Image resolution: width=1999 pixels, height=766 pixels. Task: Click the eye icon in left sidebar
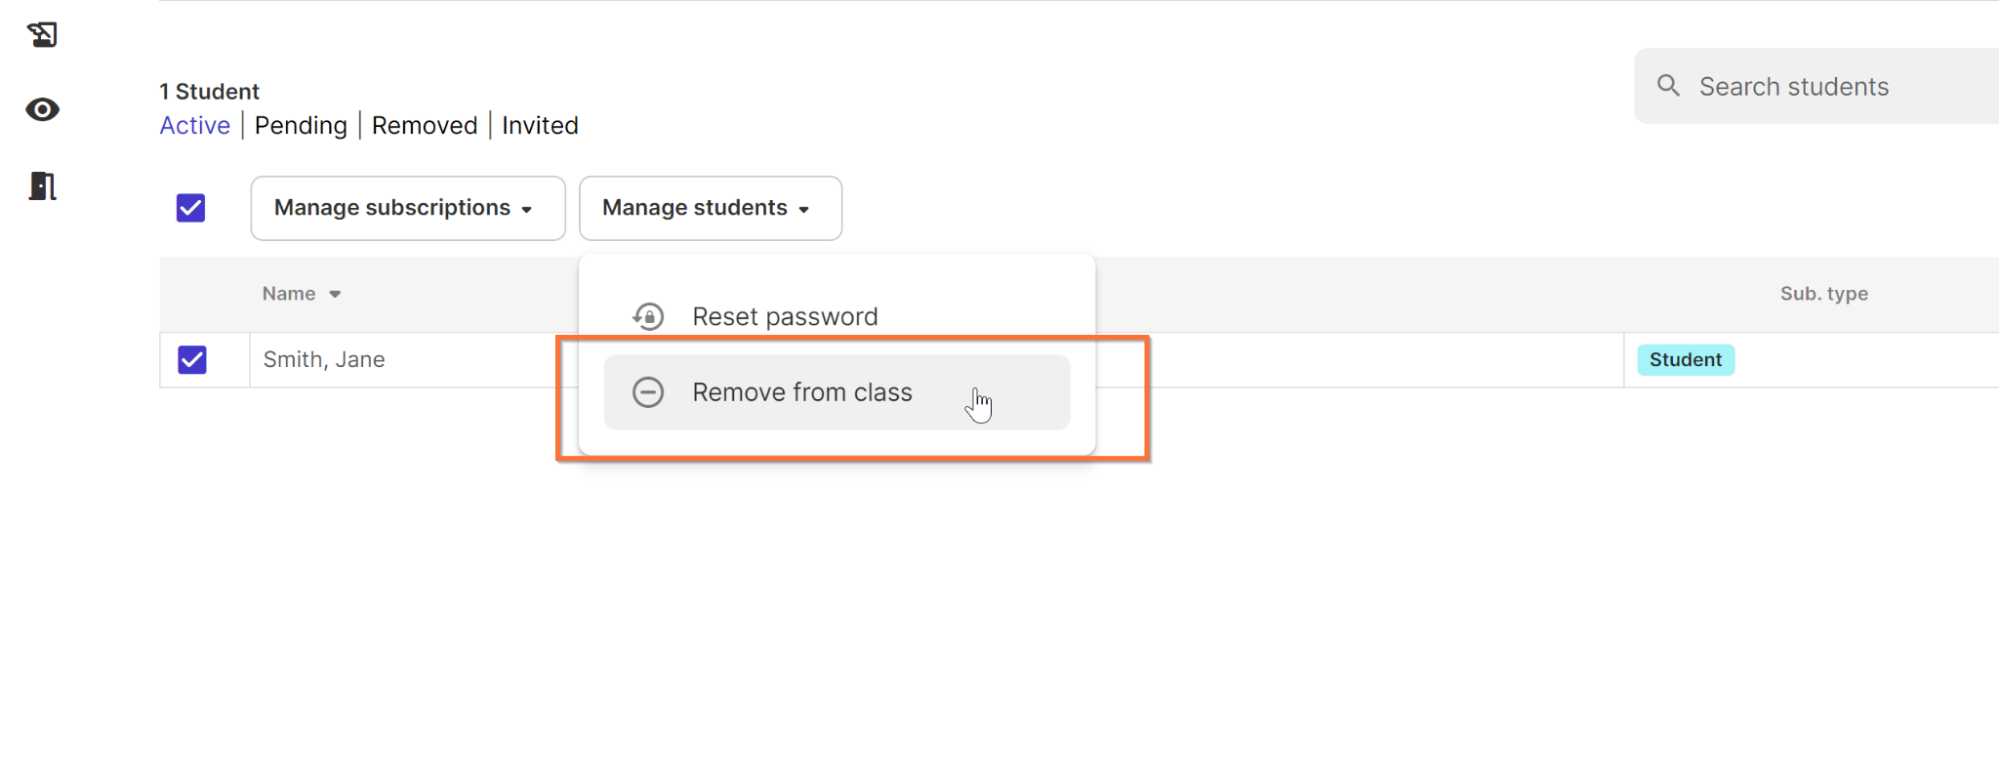point(42,109)
